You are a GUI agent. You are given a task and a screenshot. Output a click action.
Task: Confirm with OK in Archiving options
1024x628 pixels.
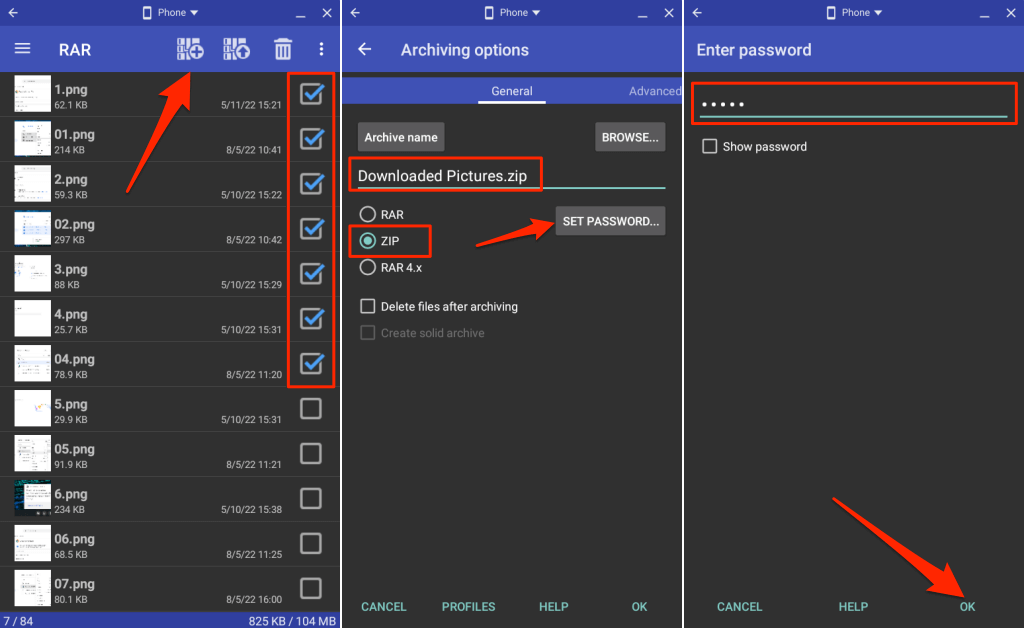(x=639, y=606)
